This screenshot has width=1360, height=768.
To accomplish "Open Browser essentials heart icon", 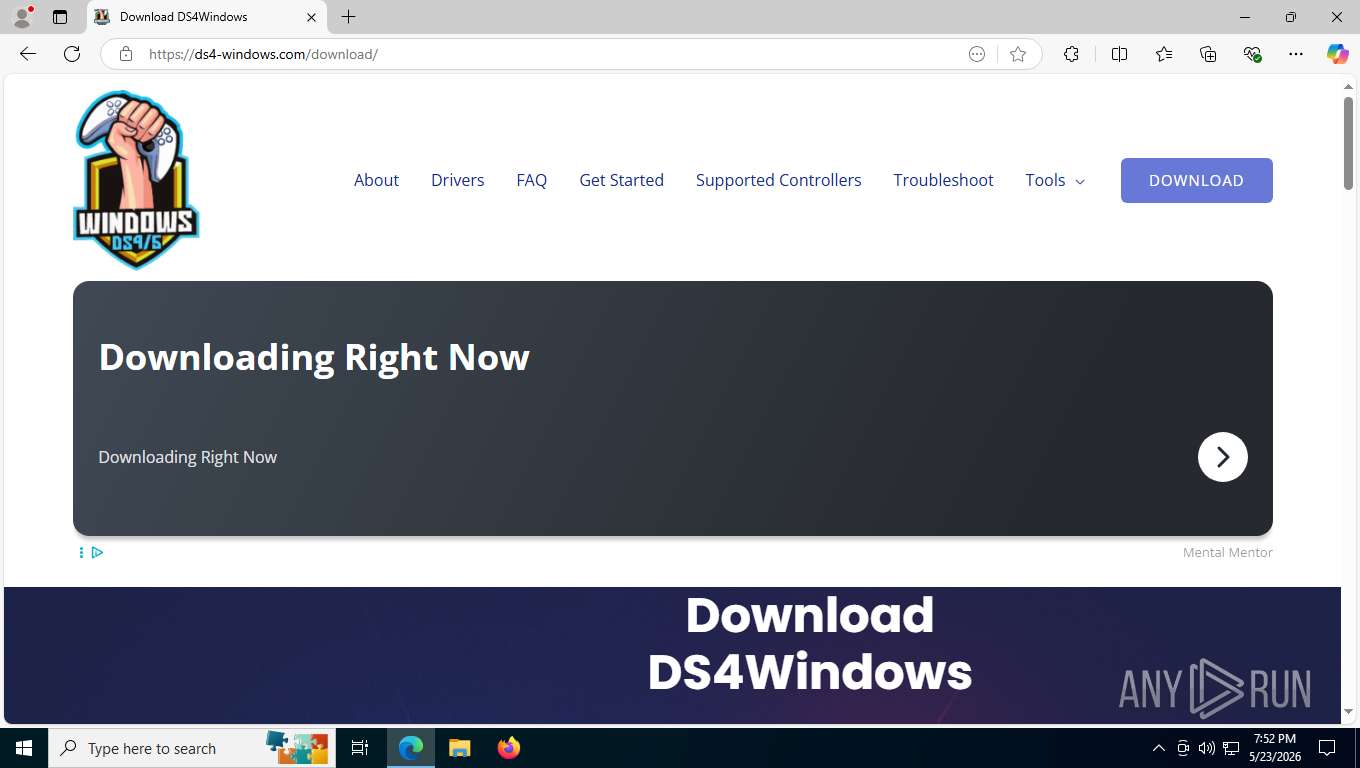I will coord(1252,54).
